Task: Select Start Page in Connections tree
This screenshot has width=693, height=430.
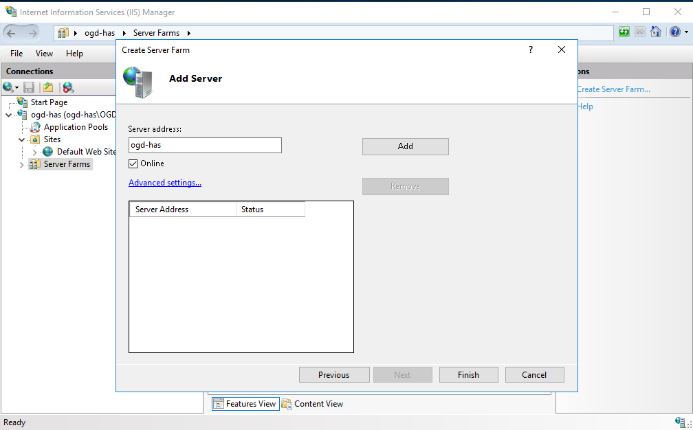Action: 49,102
